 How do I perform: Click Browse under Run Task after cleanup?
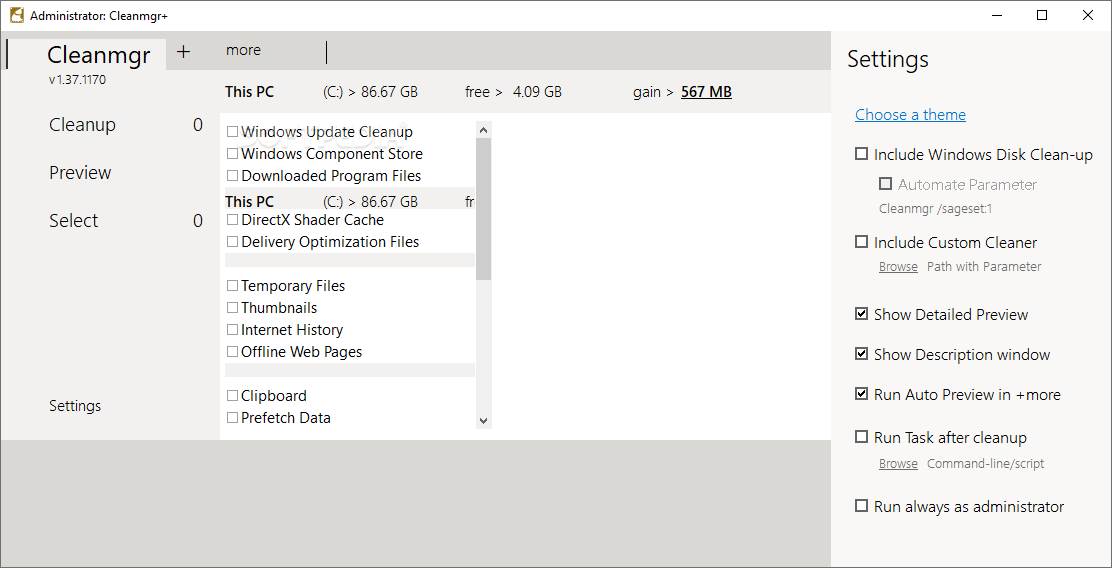[898, 464]
